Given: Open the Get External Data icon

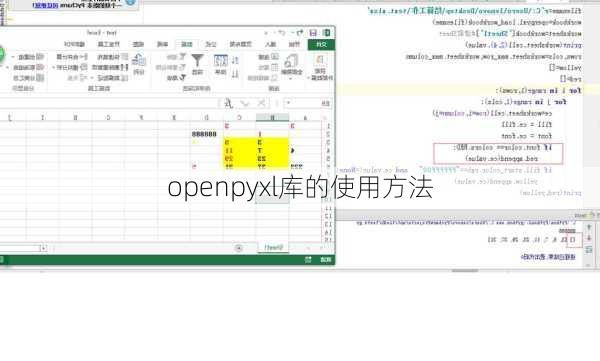Looking at the screenshot, I should pos(320,59).
